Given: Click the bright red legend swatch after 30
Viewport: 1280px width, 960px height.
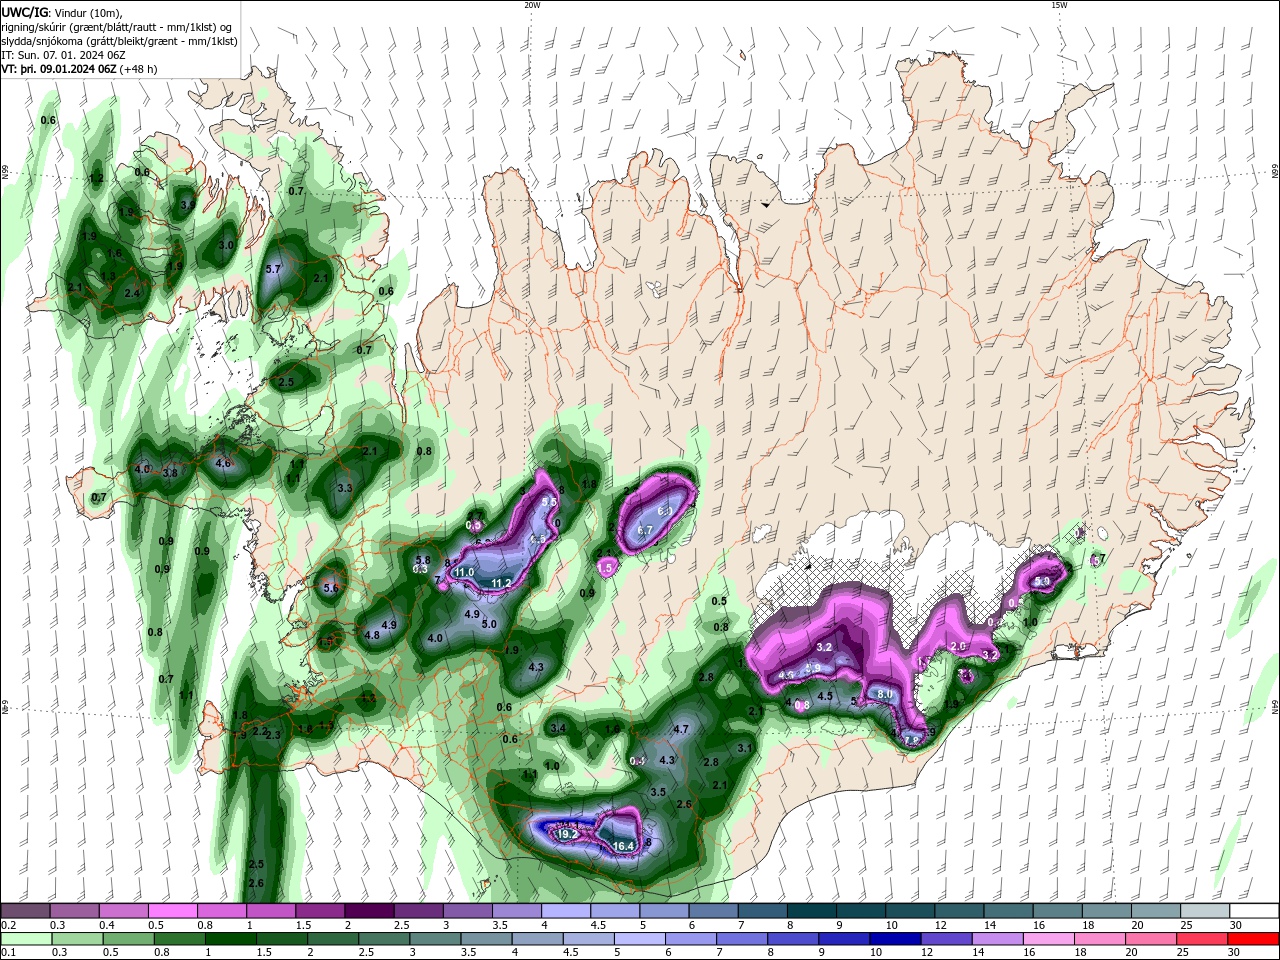Looking at the screenshot, I should tap(1254, 939).
